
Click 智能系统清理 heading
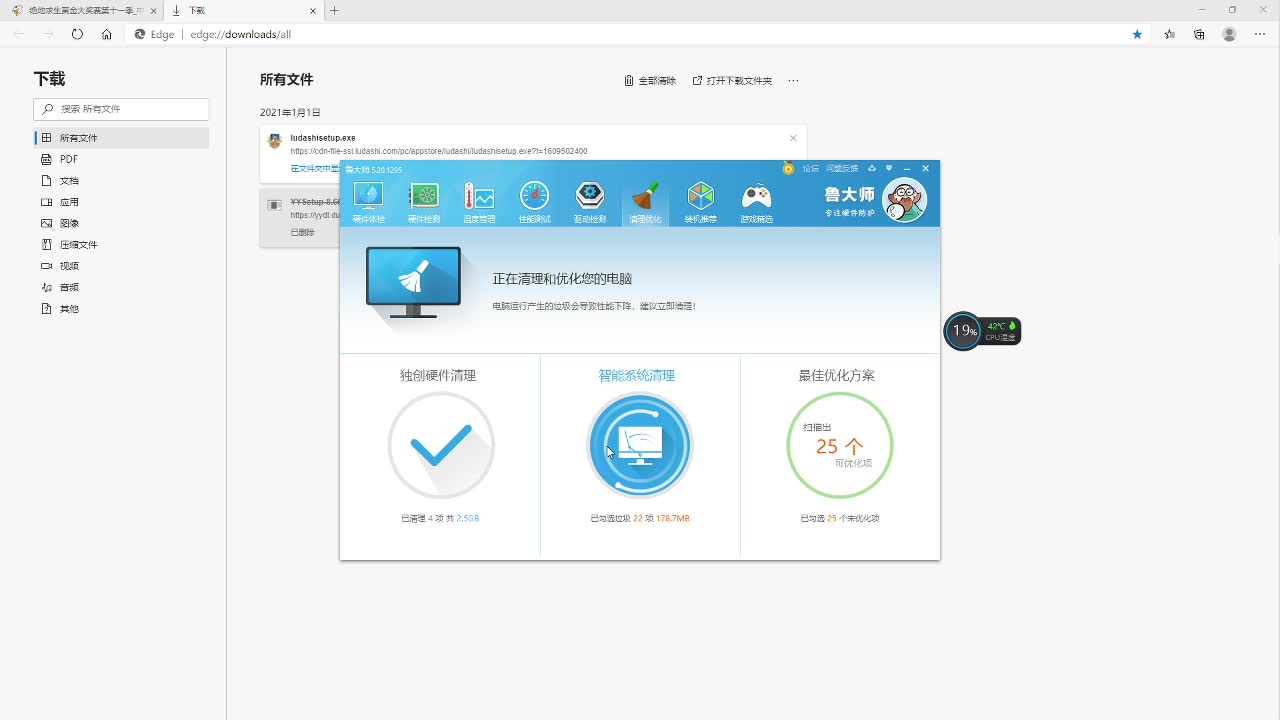pyautogui.click(x=637, y=376)
